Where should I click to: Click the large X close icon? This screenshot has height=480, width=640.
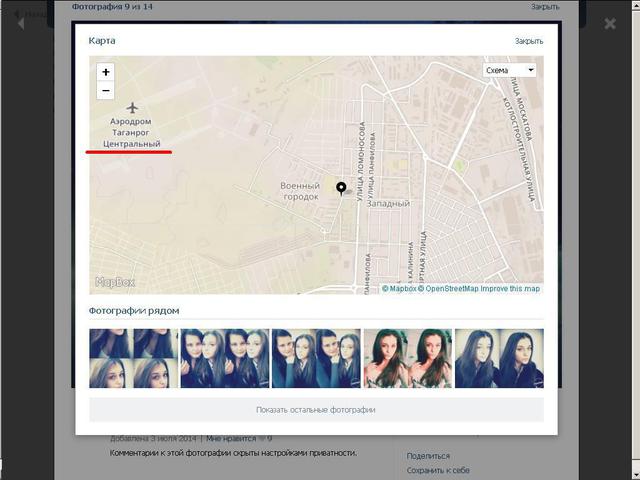(610, 23)
